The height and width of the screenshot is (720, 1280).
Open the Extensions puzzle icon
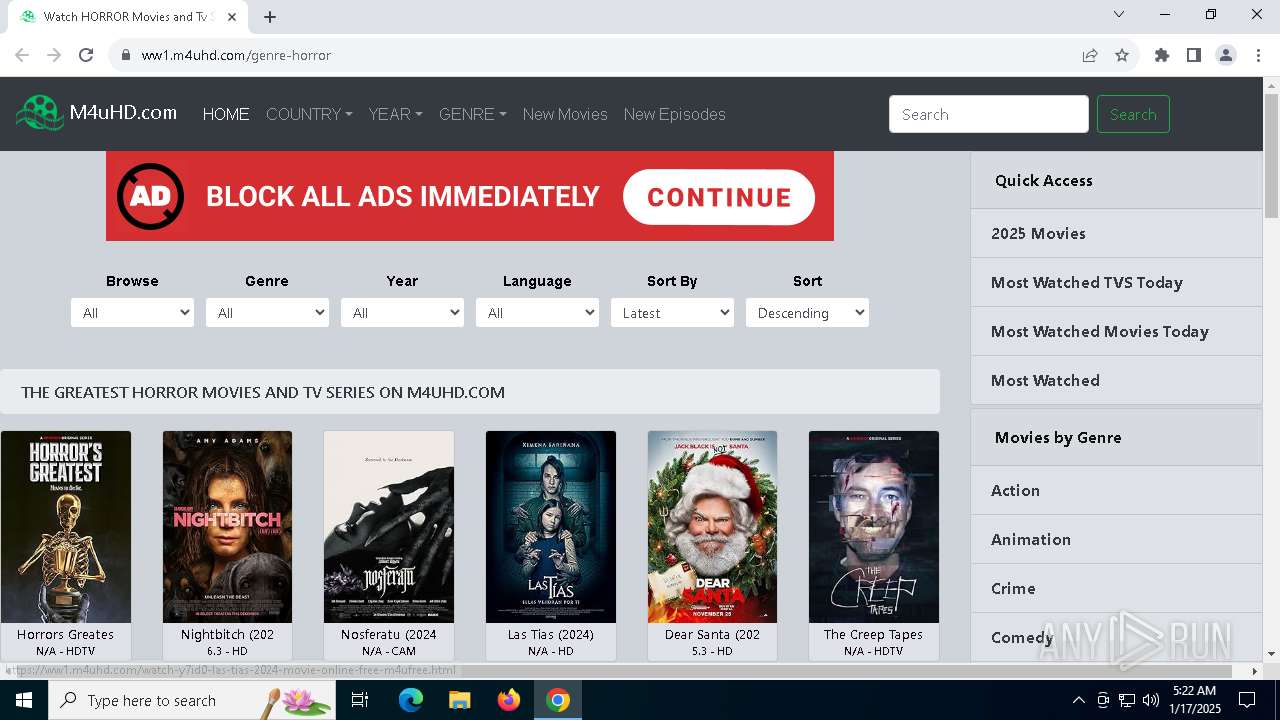(x=1162, y=55)
